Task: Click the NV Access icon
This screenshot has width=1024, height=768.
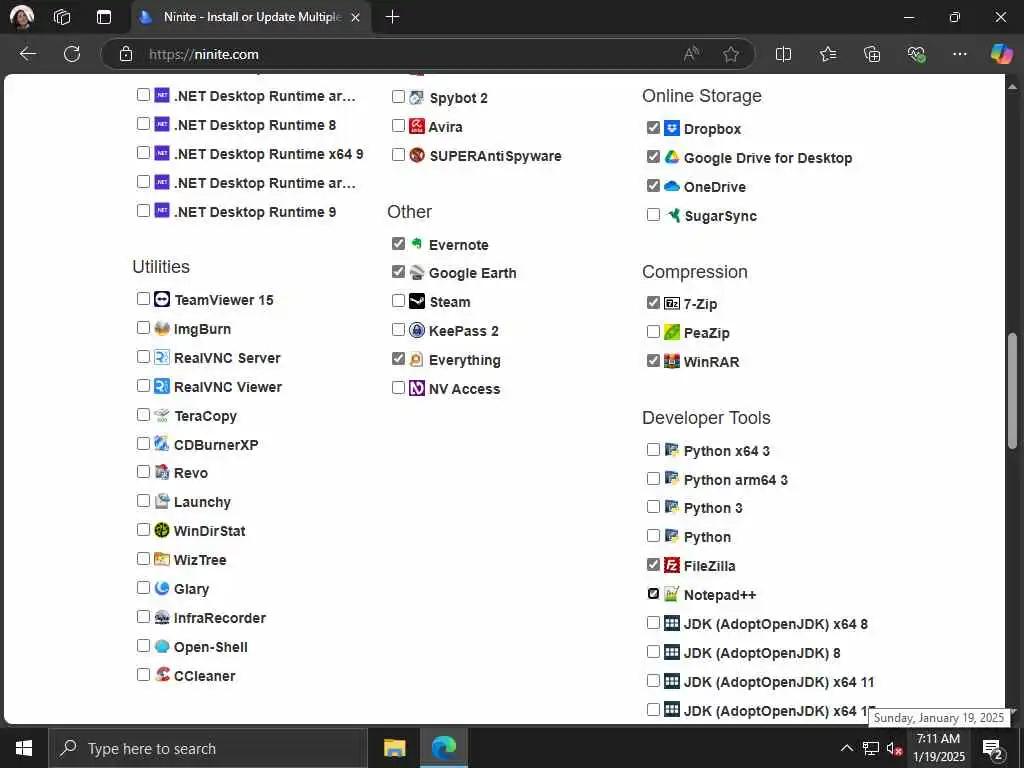Action: click(x=417, y=388)
